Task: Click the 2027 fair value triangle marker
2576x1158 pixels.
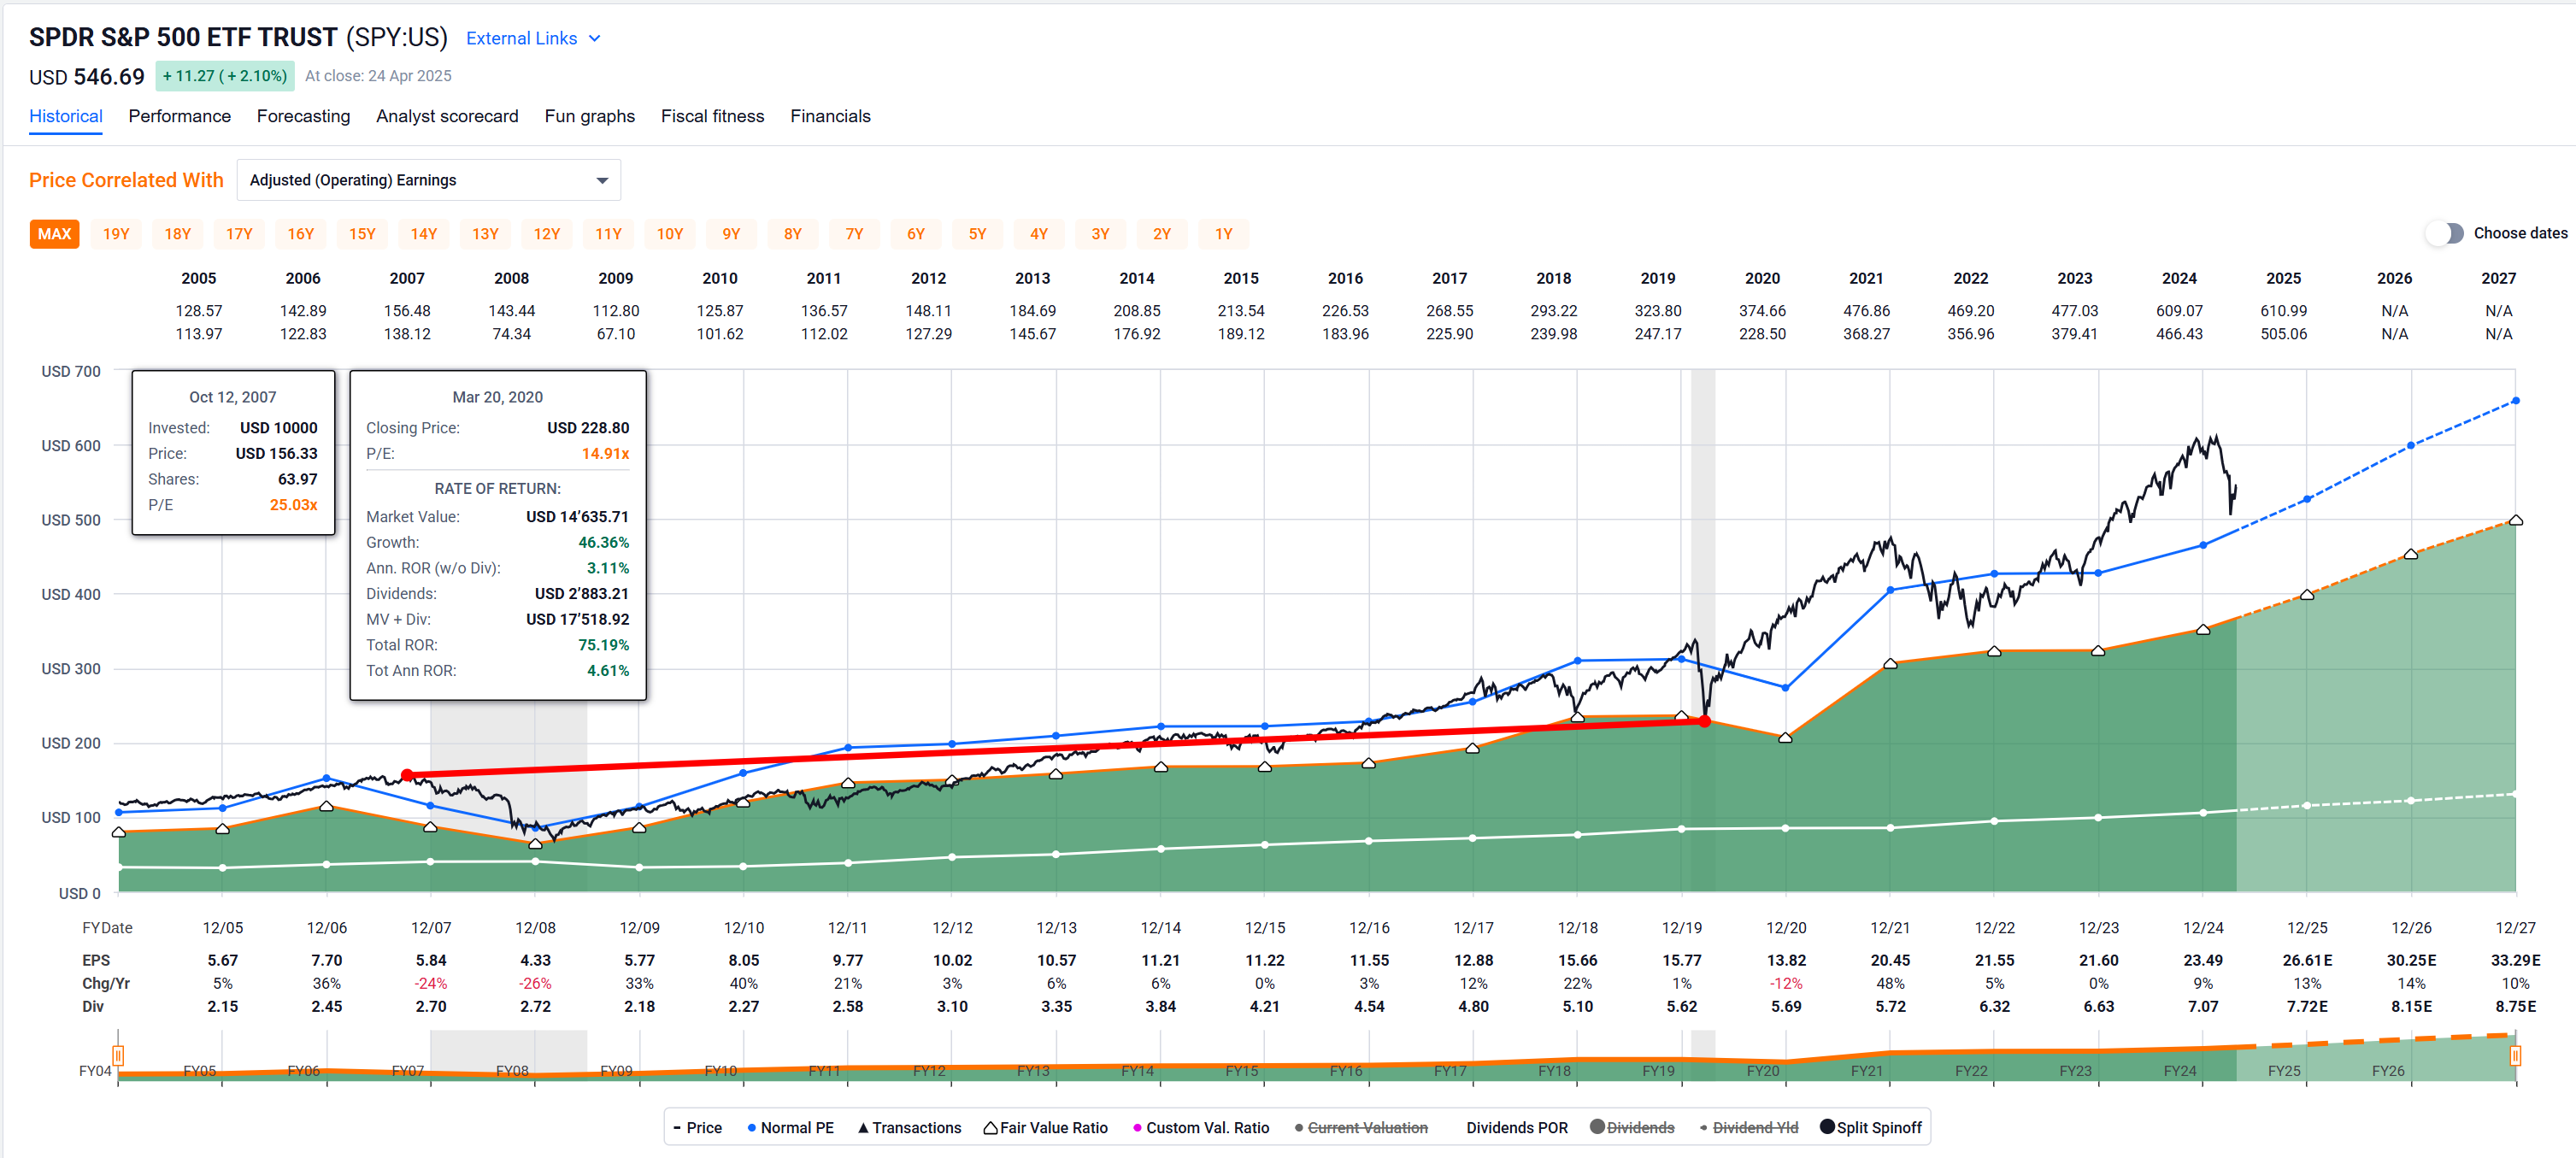Action: click(2515, 520)
